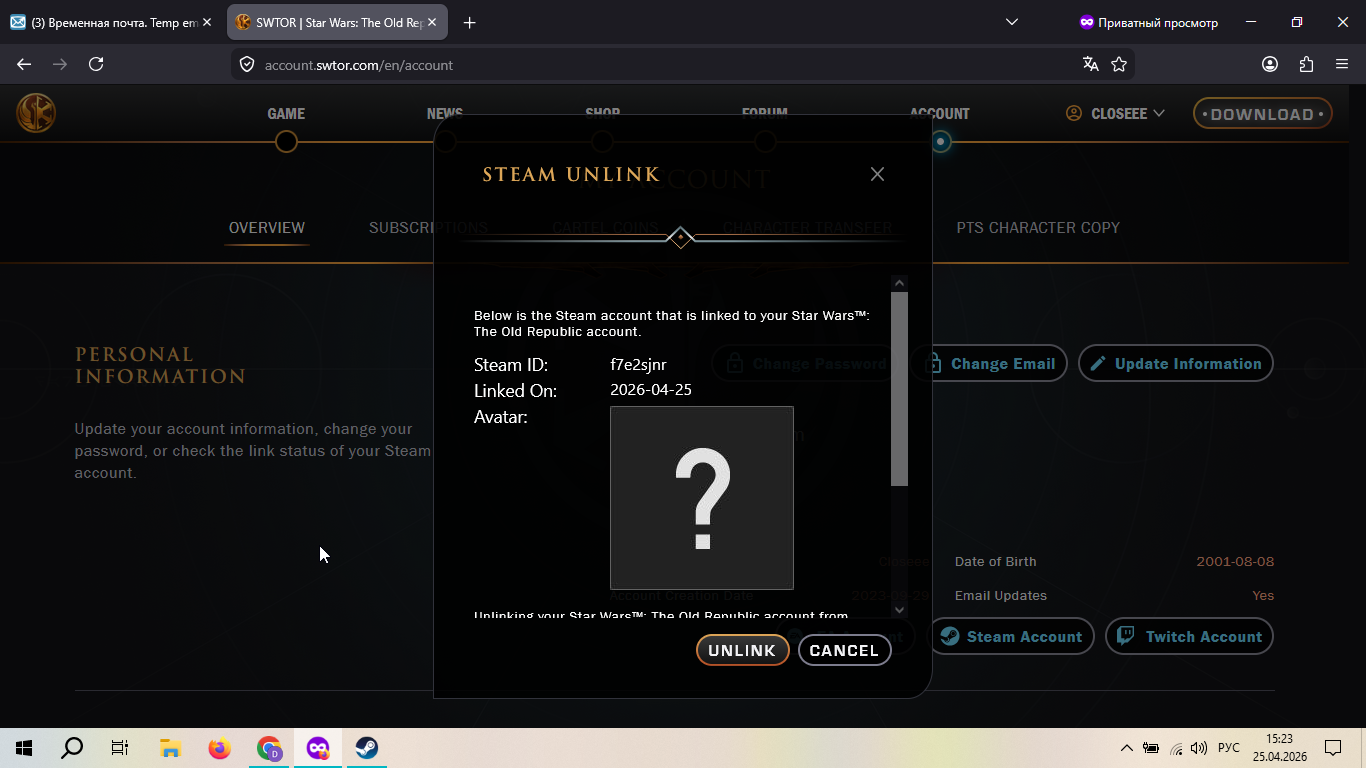Open a new browser tab
This screenshot has width=1366, height=768.
470,22
